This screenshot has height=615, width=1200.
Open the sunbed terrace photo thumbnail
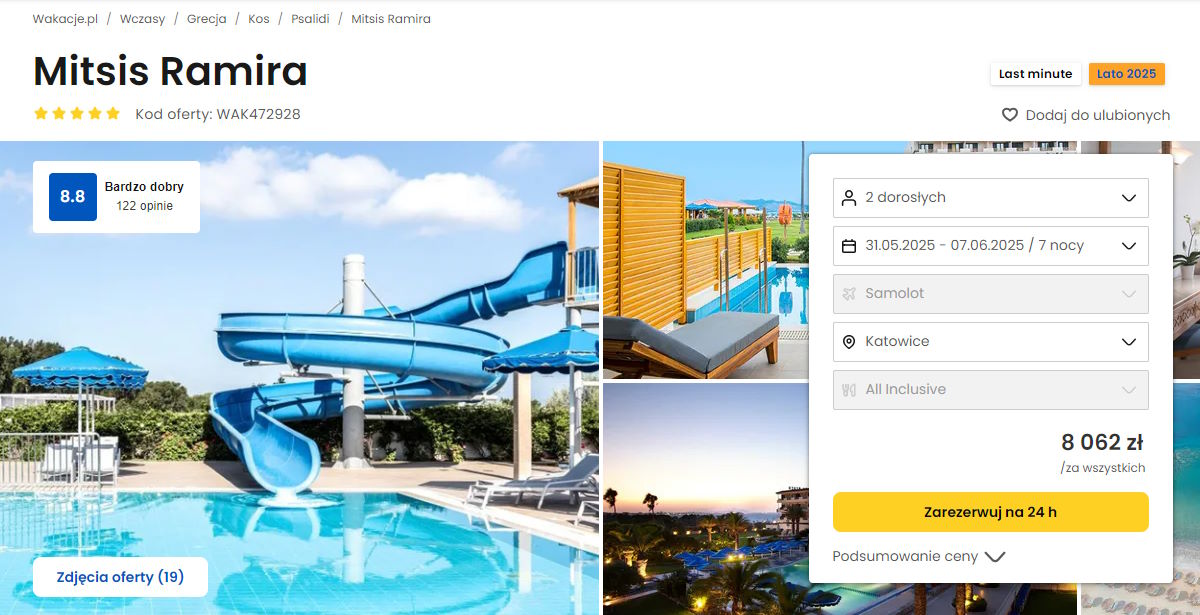(704, 260)
